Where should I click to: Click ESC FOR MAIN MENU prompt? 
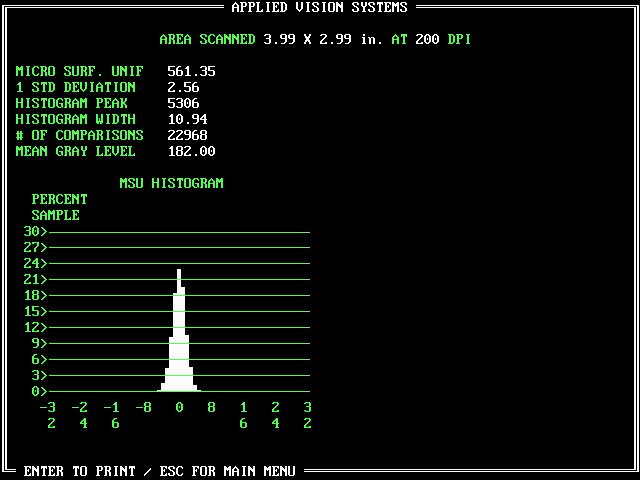pos(227,471)
